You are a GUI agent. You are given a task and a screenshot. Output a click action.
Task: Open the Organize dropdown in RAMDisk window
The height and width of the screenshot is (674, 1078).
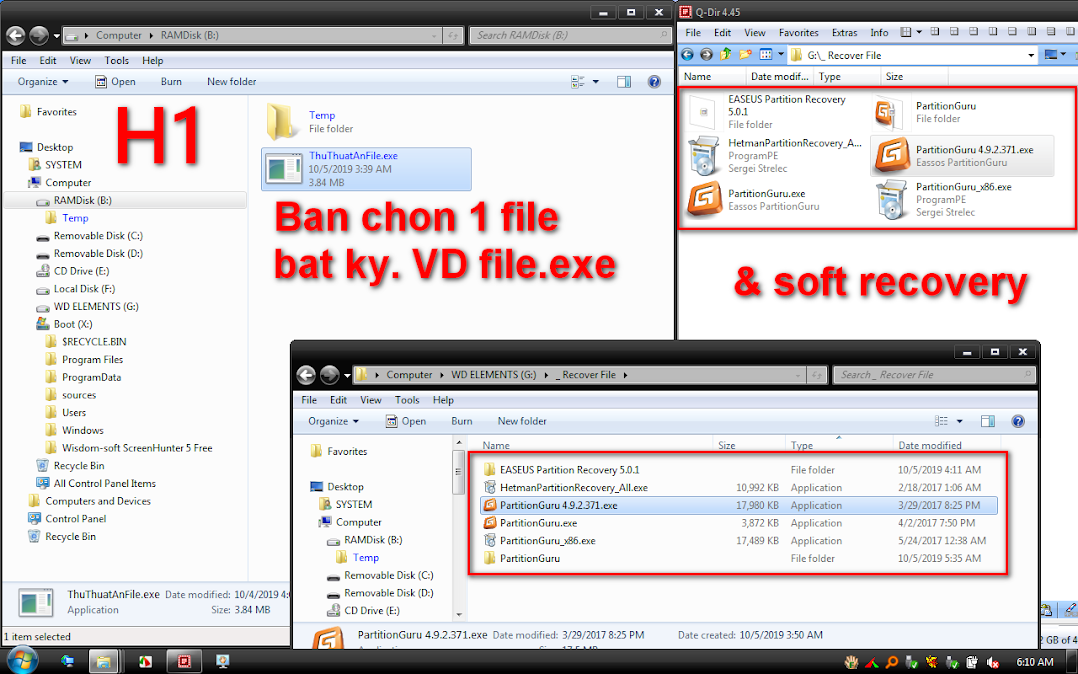point(43,82)
